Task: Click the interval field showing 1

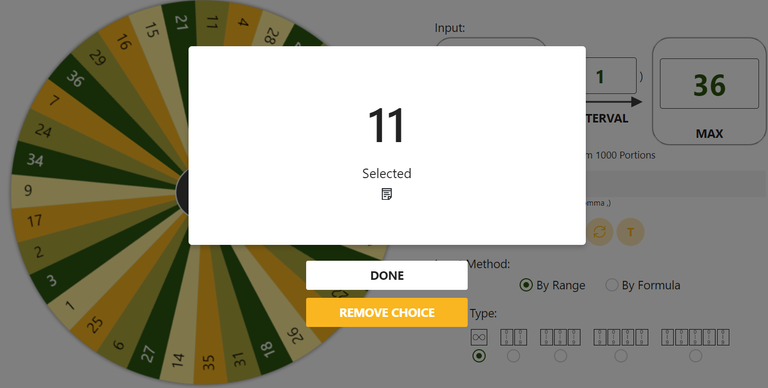Action: click(611, 75)
